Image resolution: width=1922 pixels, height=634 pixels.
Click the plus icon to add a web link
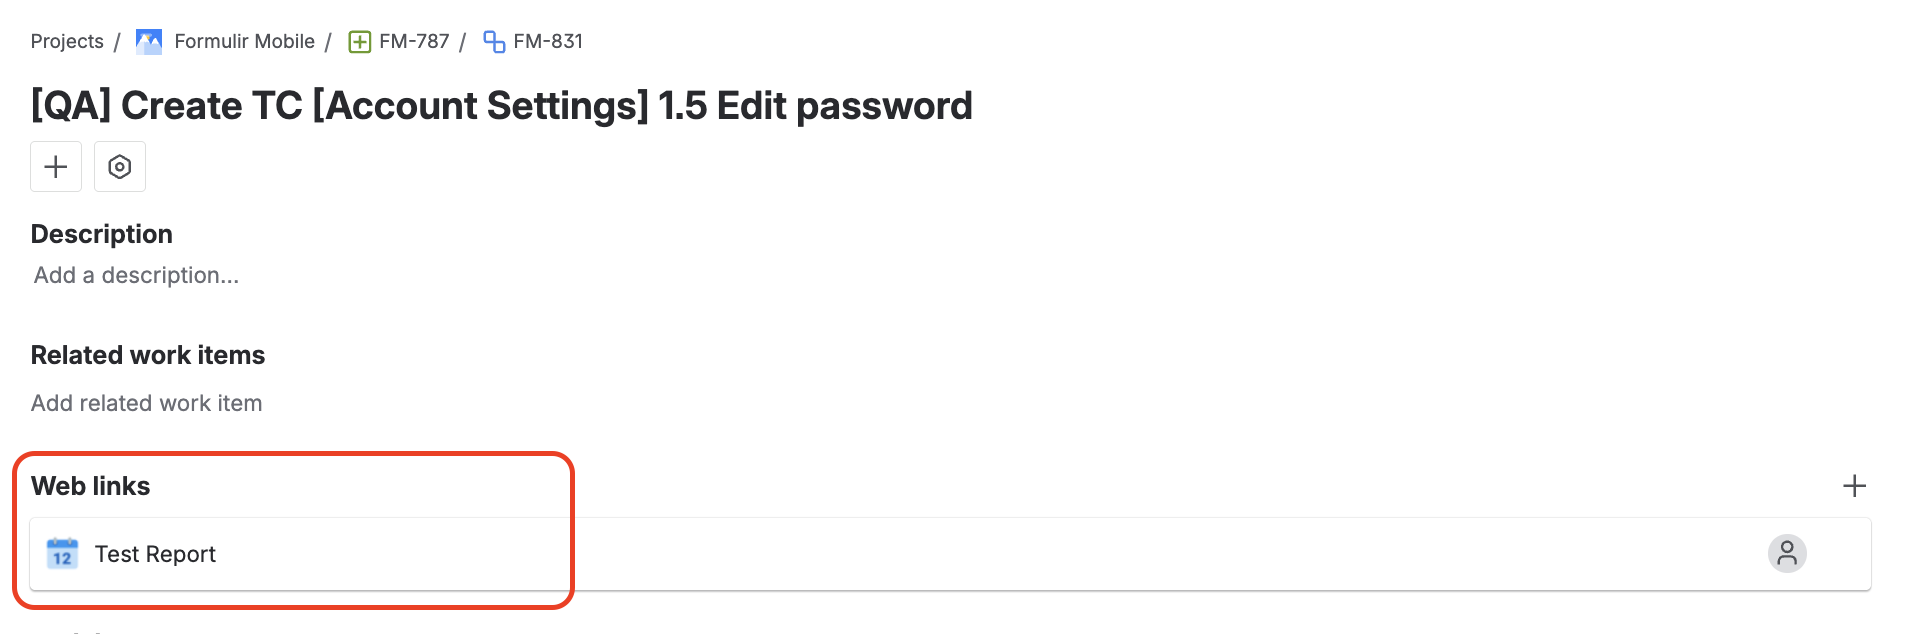[x=1855, y=486]
